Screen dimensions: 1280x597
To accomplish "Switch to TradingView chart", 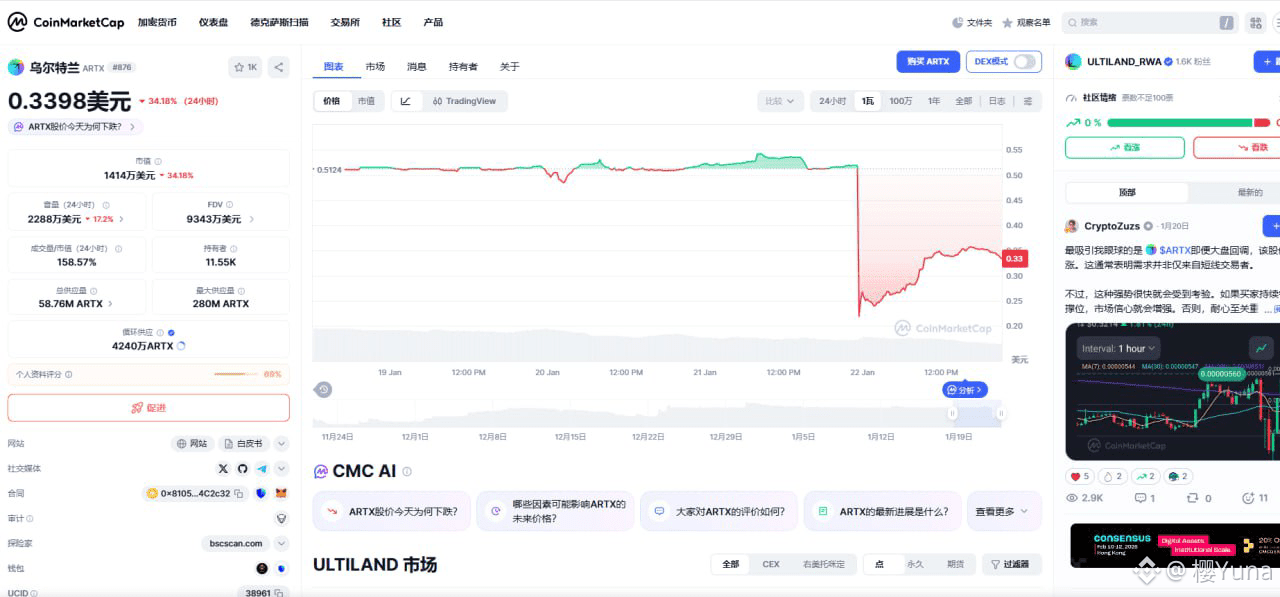I will [464, 101].
